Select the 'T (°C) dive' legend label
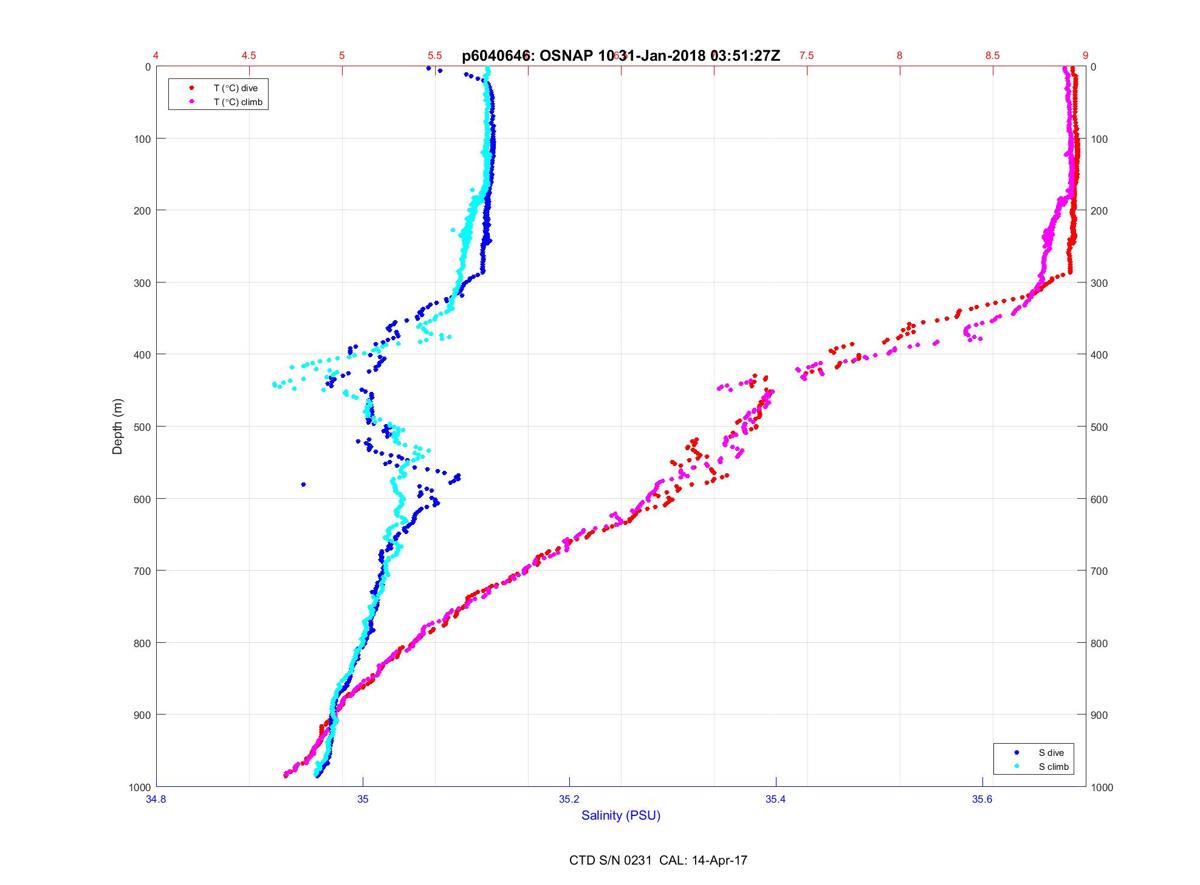The height and width of the screenshot is (885, 1200). [x=235, y=88]
